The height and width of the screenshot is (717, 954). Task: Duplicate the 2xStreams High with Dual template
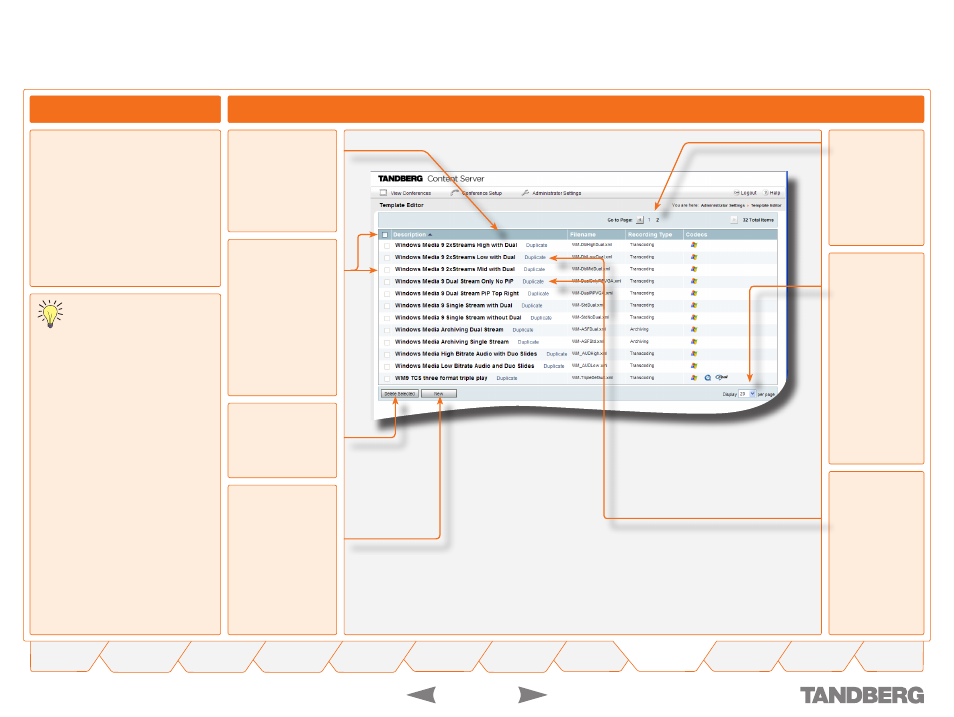(x=537, y=245)
